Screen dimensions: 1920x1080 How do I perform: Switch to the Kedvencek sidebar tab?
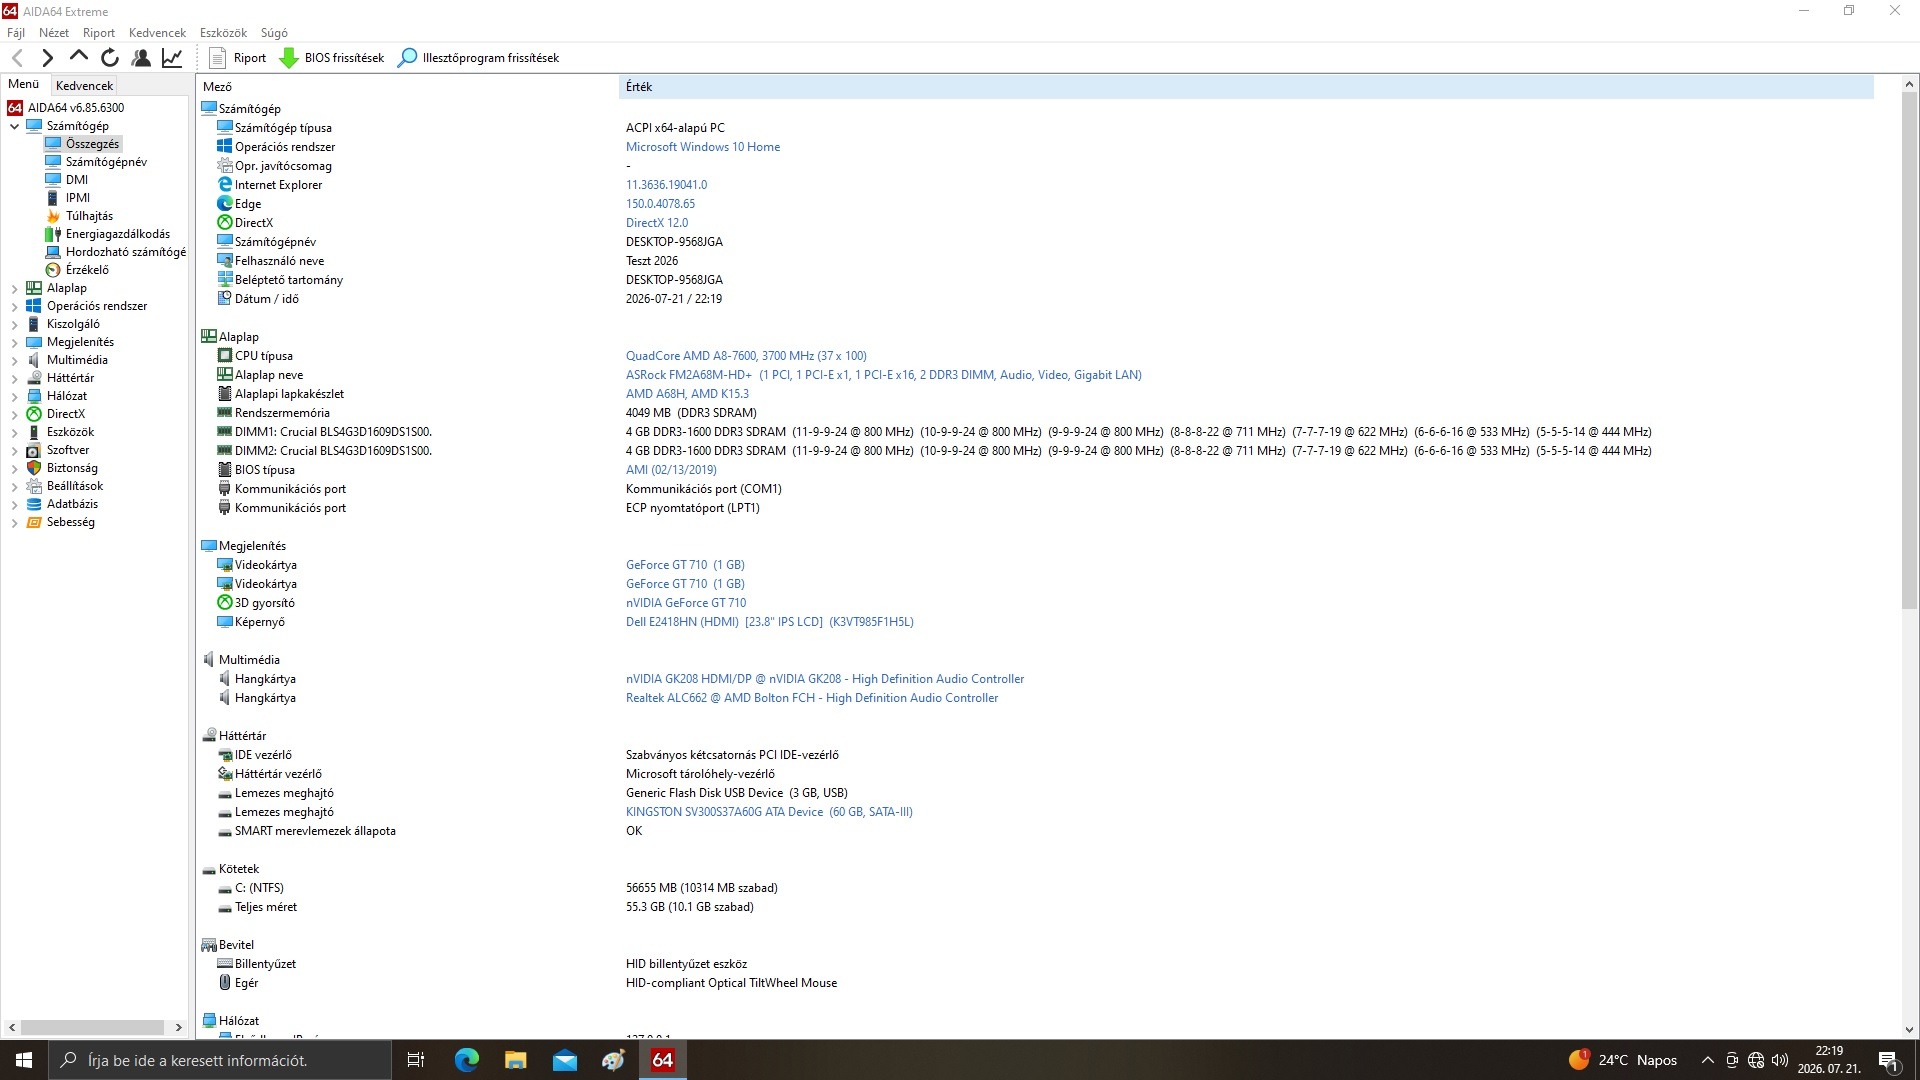(x=85, y=86)
